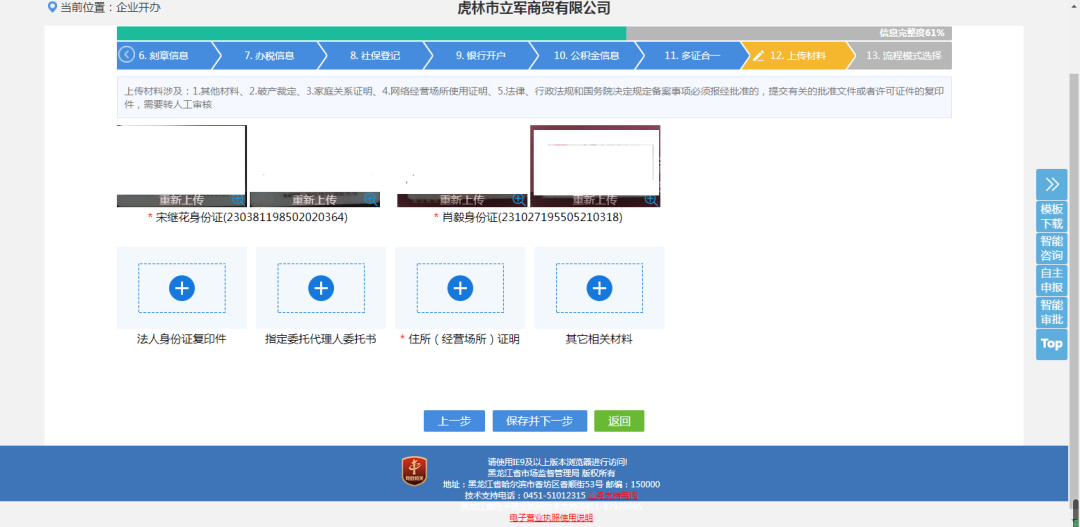The width and height of the screenshot is (1080, 527).
Task: Open 自主申报 in the sidebar
Action: click(1052, 280)
